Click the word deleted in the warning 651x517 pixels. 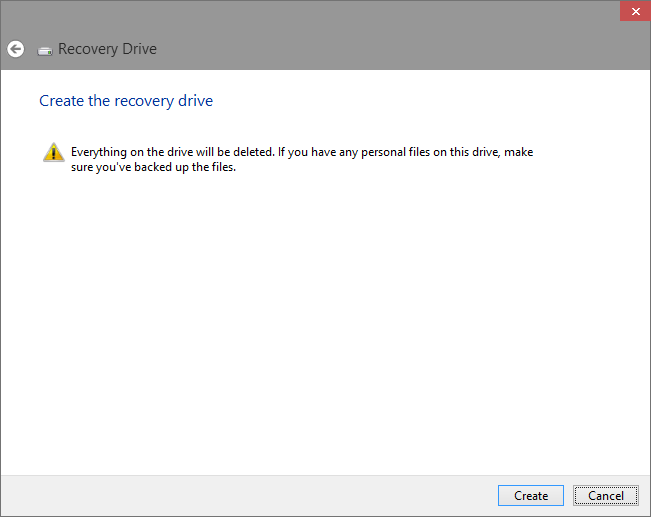tap(250, 152)
